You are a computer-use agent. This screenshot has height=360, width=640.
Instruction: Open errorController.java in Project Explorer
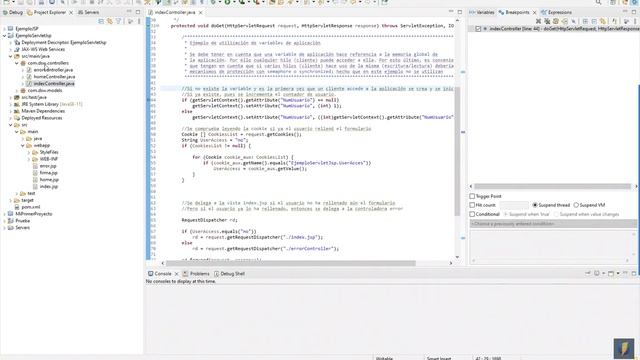pyautogui.click(x=53, y=70)
